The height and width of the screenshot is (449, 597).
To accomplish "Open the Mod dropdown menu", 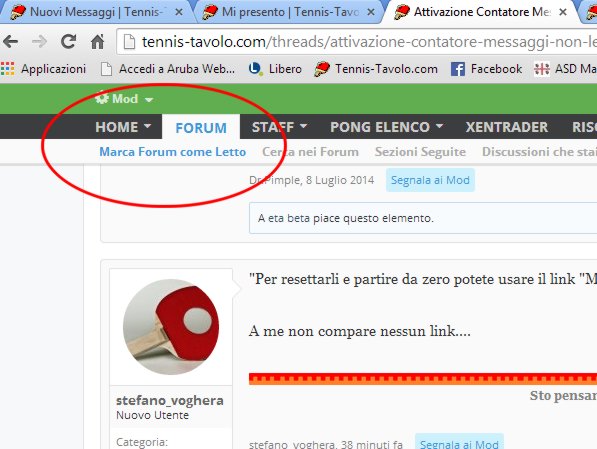I will [124, 99].
